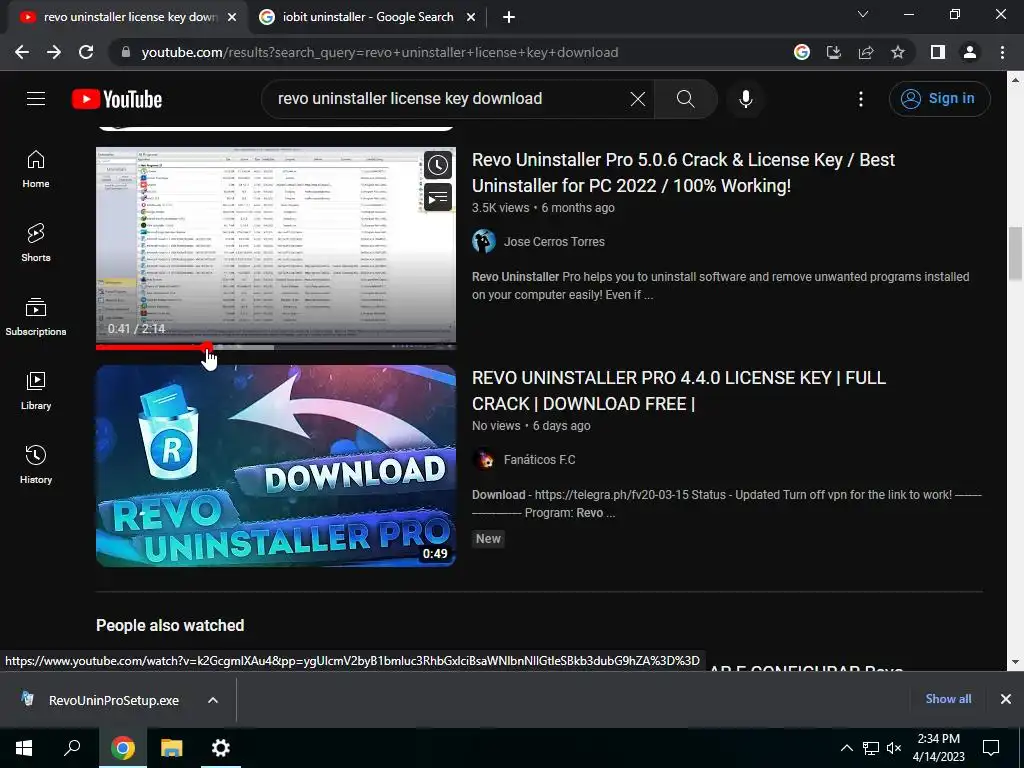Open History in the sidebar
1024x768 pixels.
[x=36, y=464]
